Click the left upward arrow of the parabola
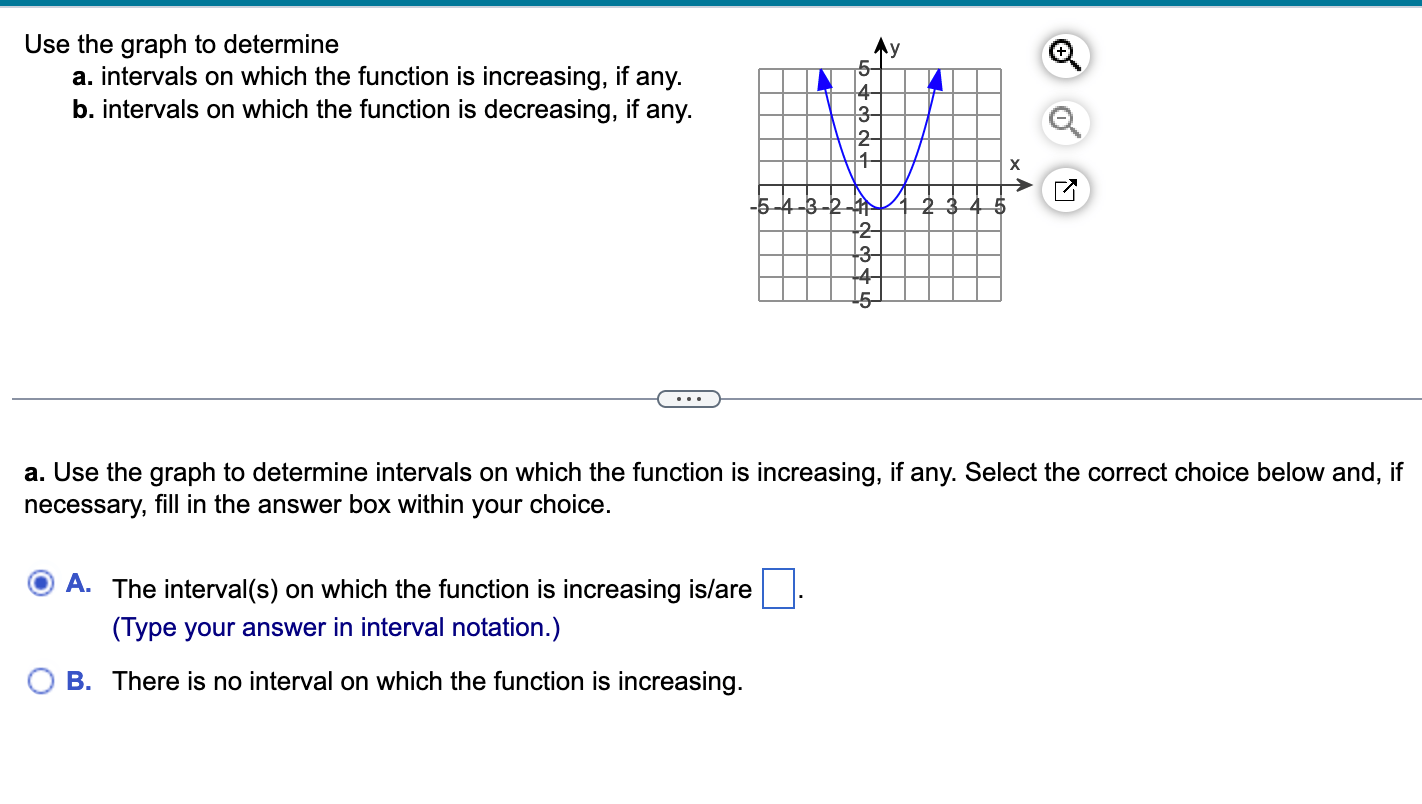Viewport: 1422px width, 804px height. (824, 78)
